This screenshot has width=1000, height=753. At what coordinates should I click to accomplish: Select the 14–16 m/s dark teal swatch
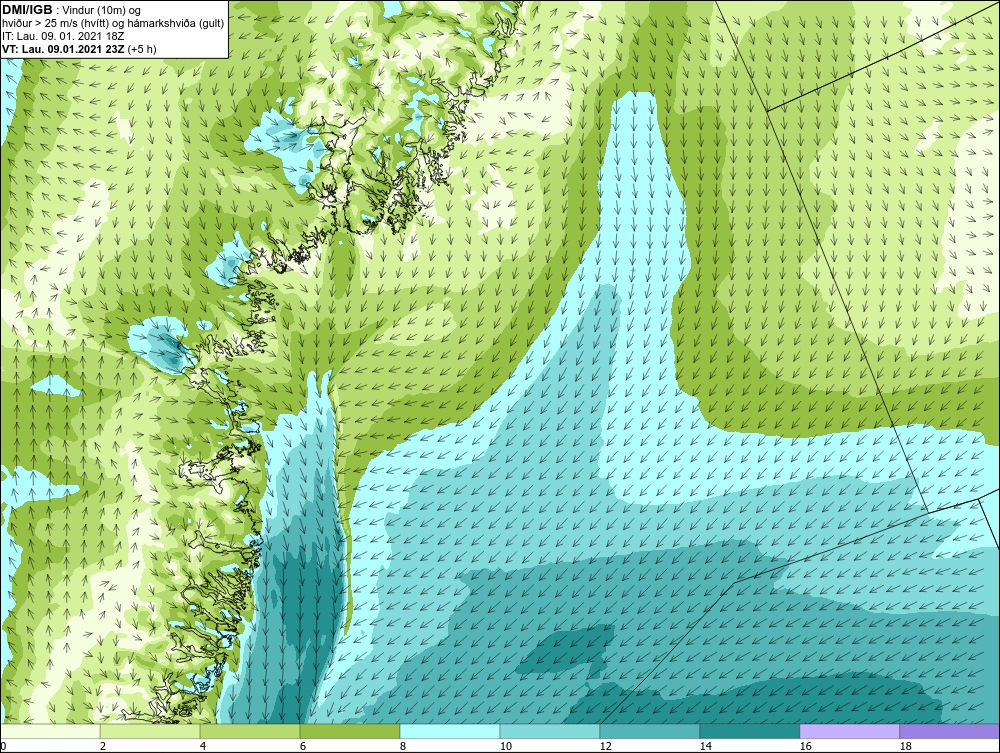click(x=749, y=731)
